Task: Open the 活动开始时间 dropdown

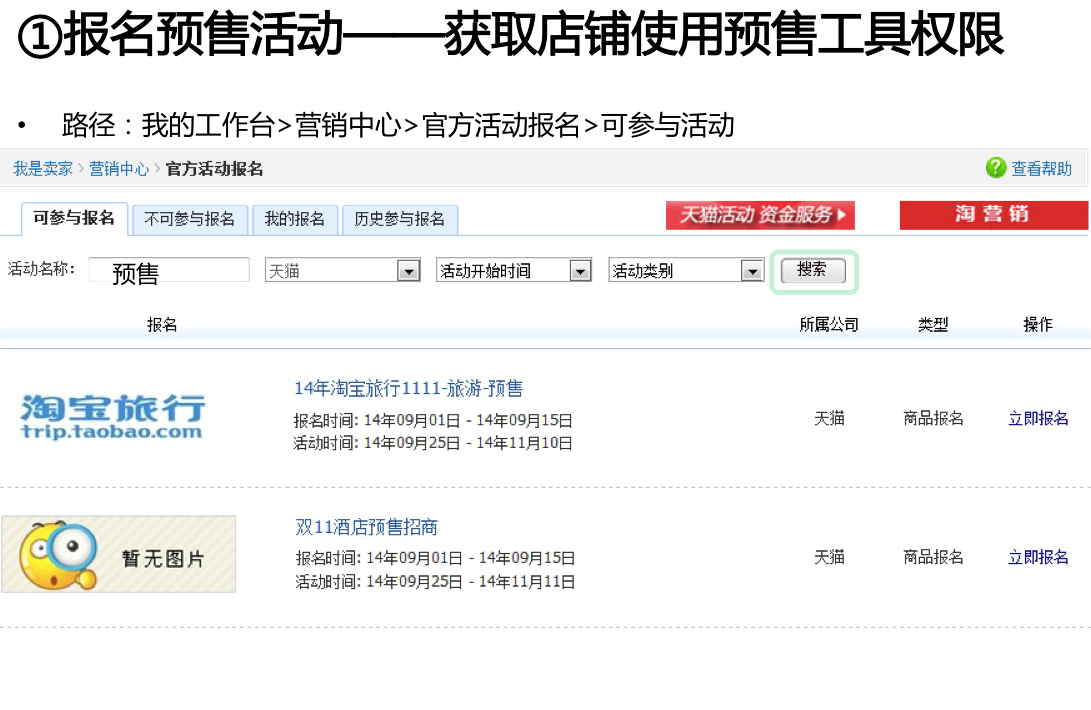Action: (x=513, y=270)
